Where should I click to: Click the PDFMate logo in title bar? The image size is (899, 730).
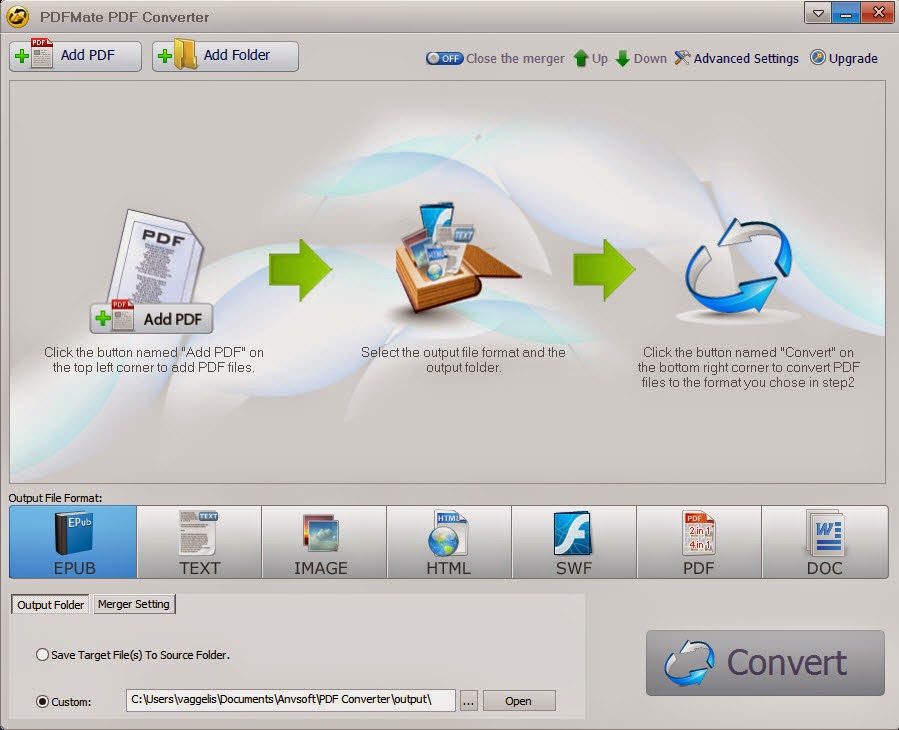pos(18,17)
